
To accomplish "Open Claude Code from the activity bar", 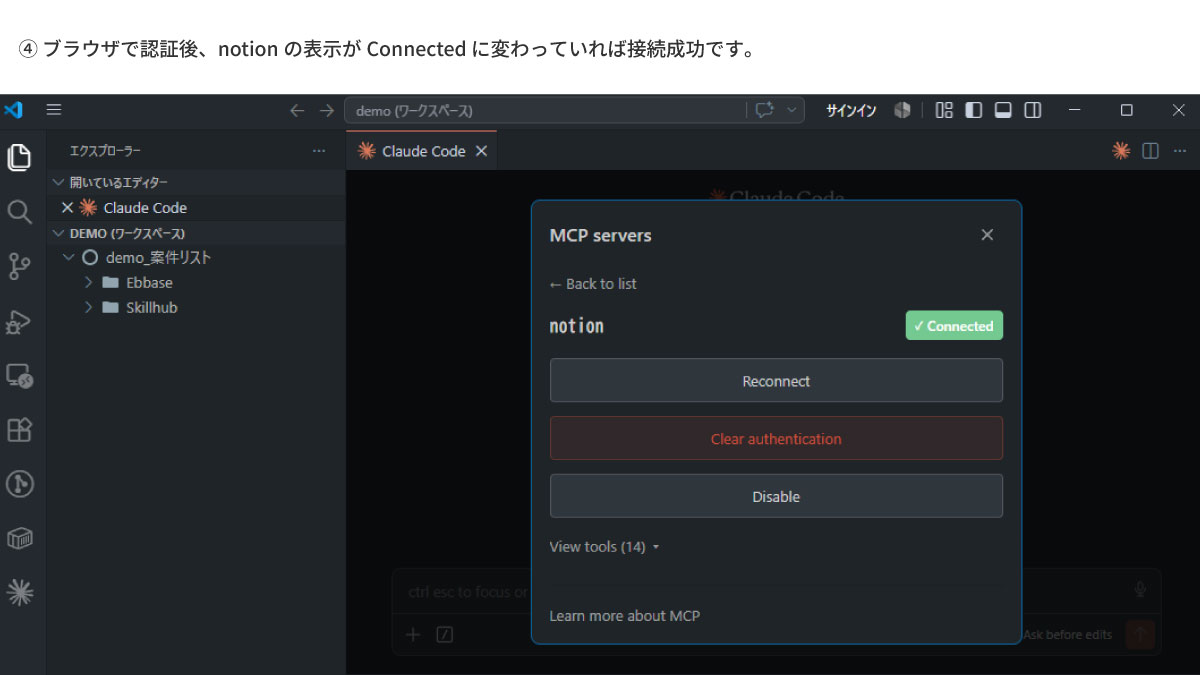I will click(20, 593).
